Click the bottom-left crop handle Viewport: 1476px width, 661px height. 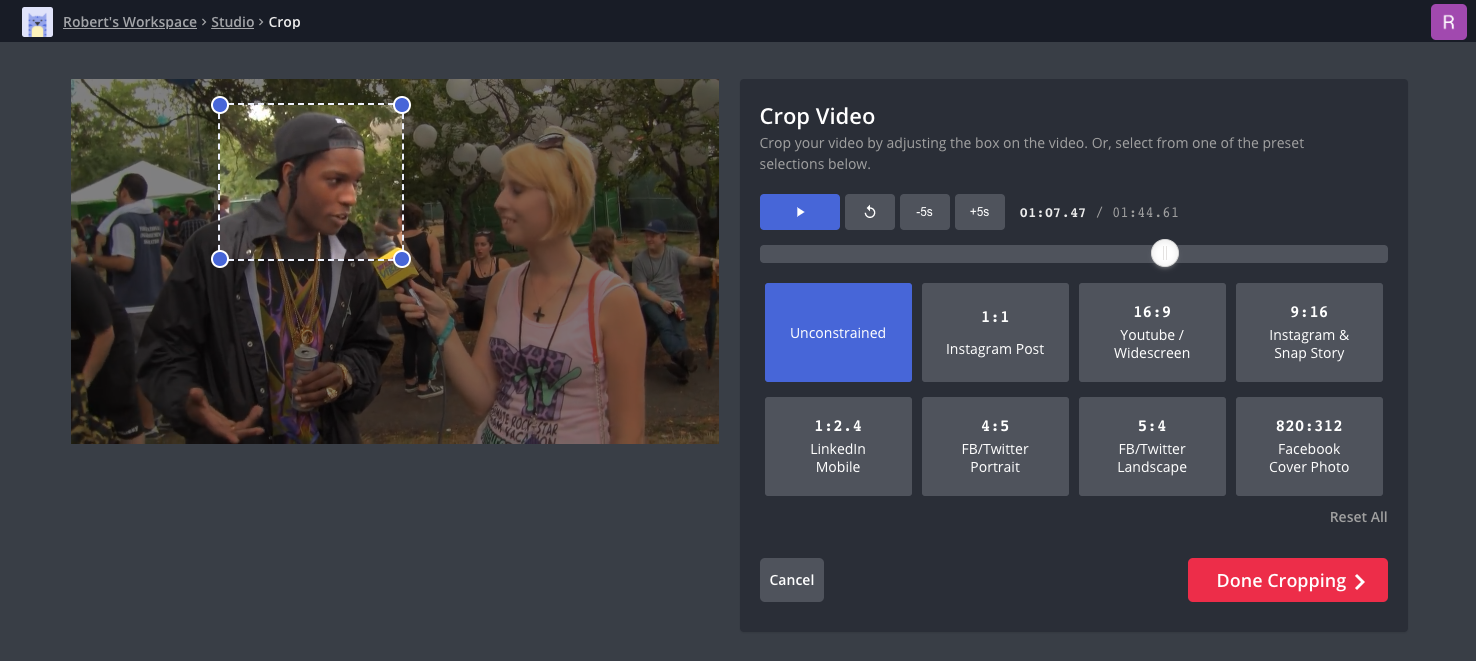[220, 260]
